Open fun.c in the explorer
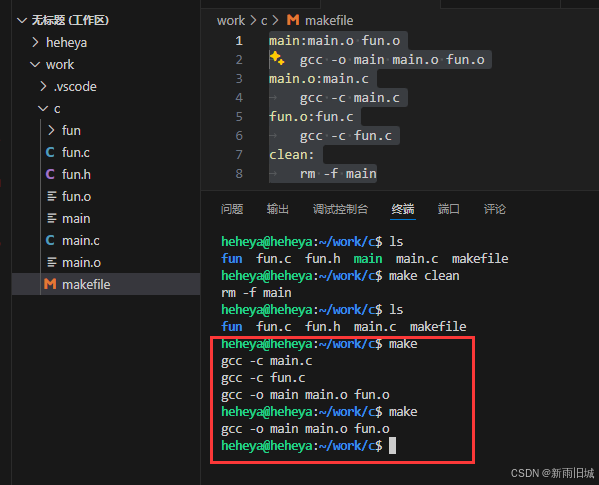The image size is (599, 485). (76, 153)
